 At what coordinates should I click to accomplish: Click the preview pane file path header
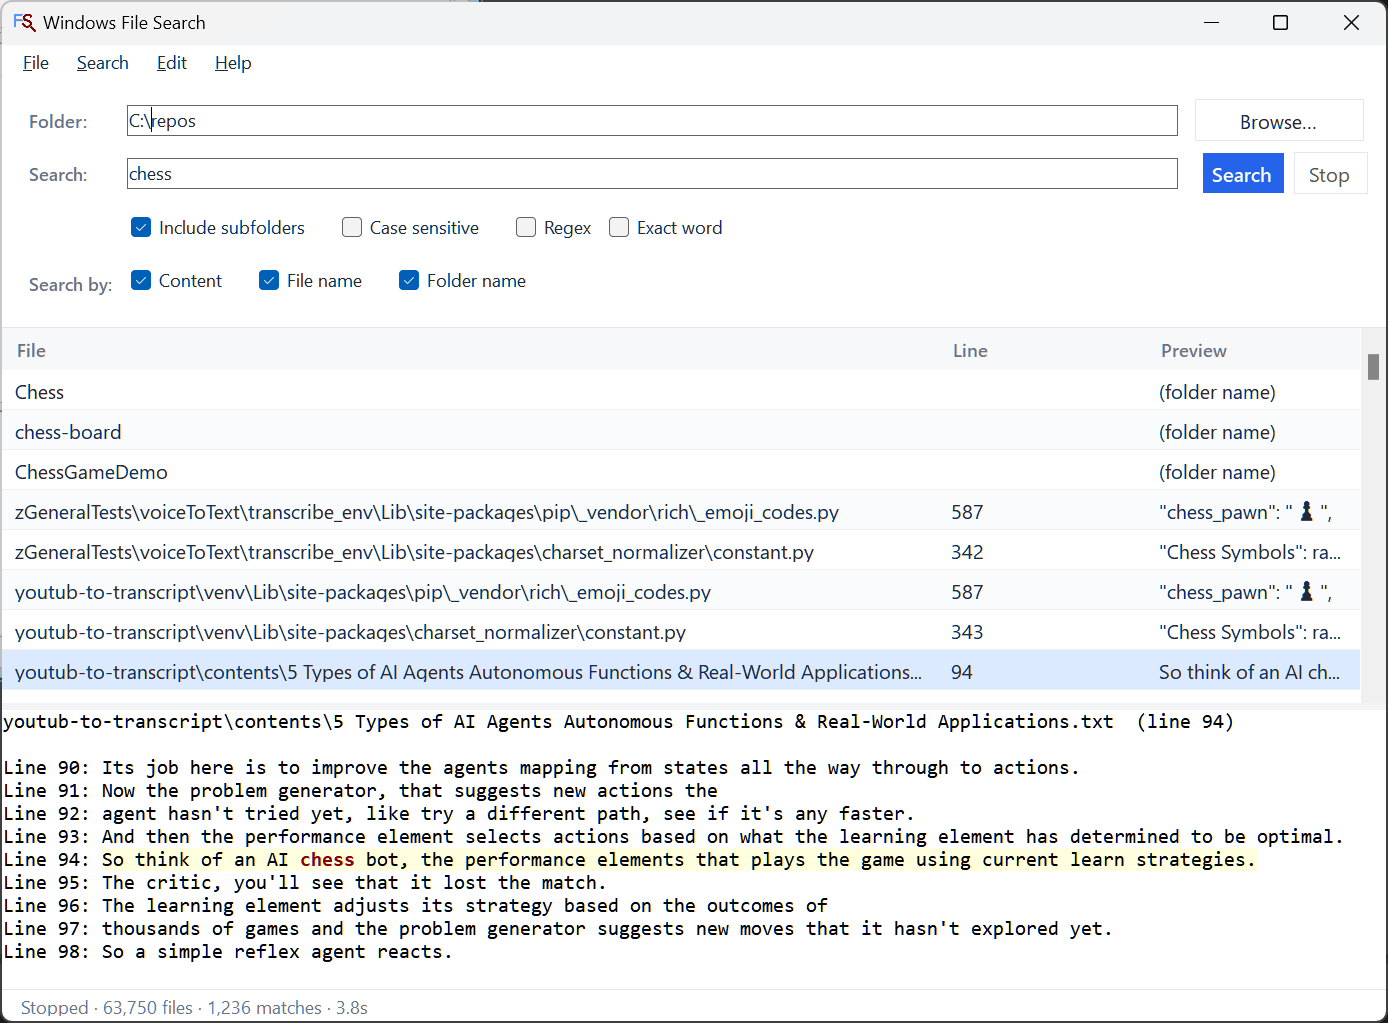pos(618,722)
